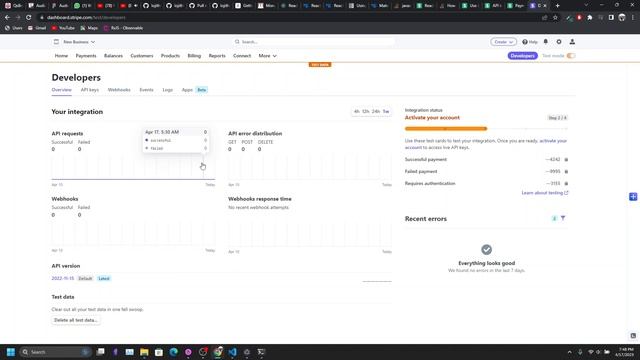Open browser extensions puzzle icon
This screenshot has height=360, width=640.
[x=590, y=18]
